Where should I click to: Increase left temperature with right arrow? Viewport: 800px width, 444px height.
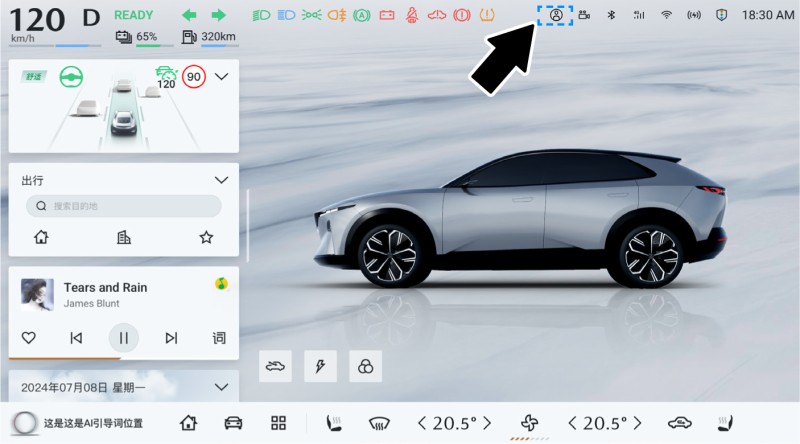tap(487, 423)
